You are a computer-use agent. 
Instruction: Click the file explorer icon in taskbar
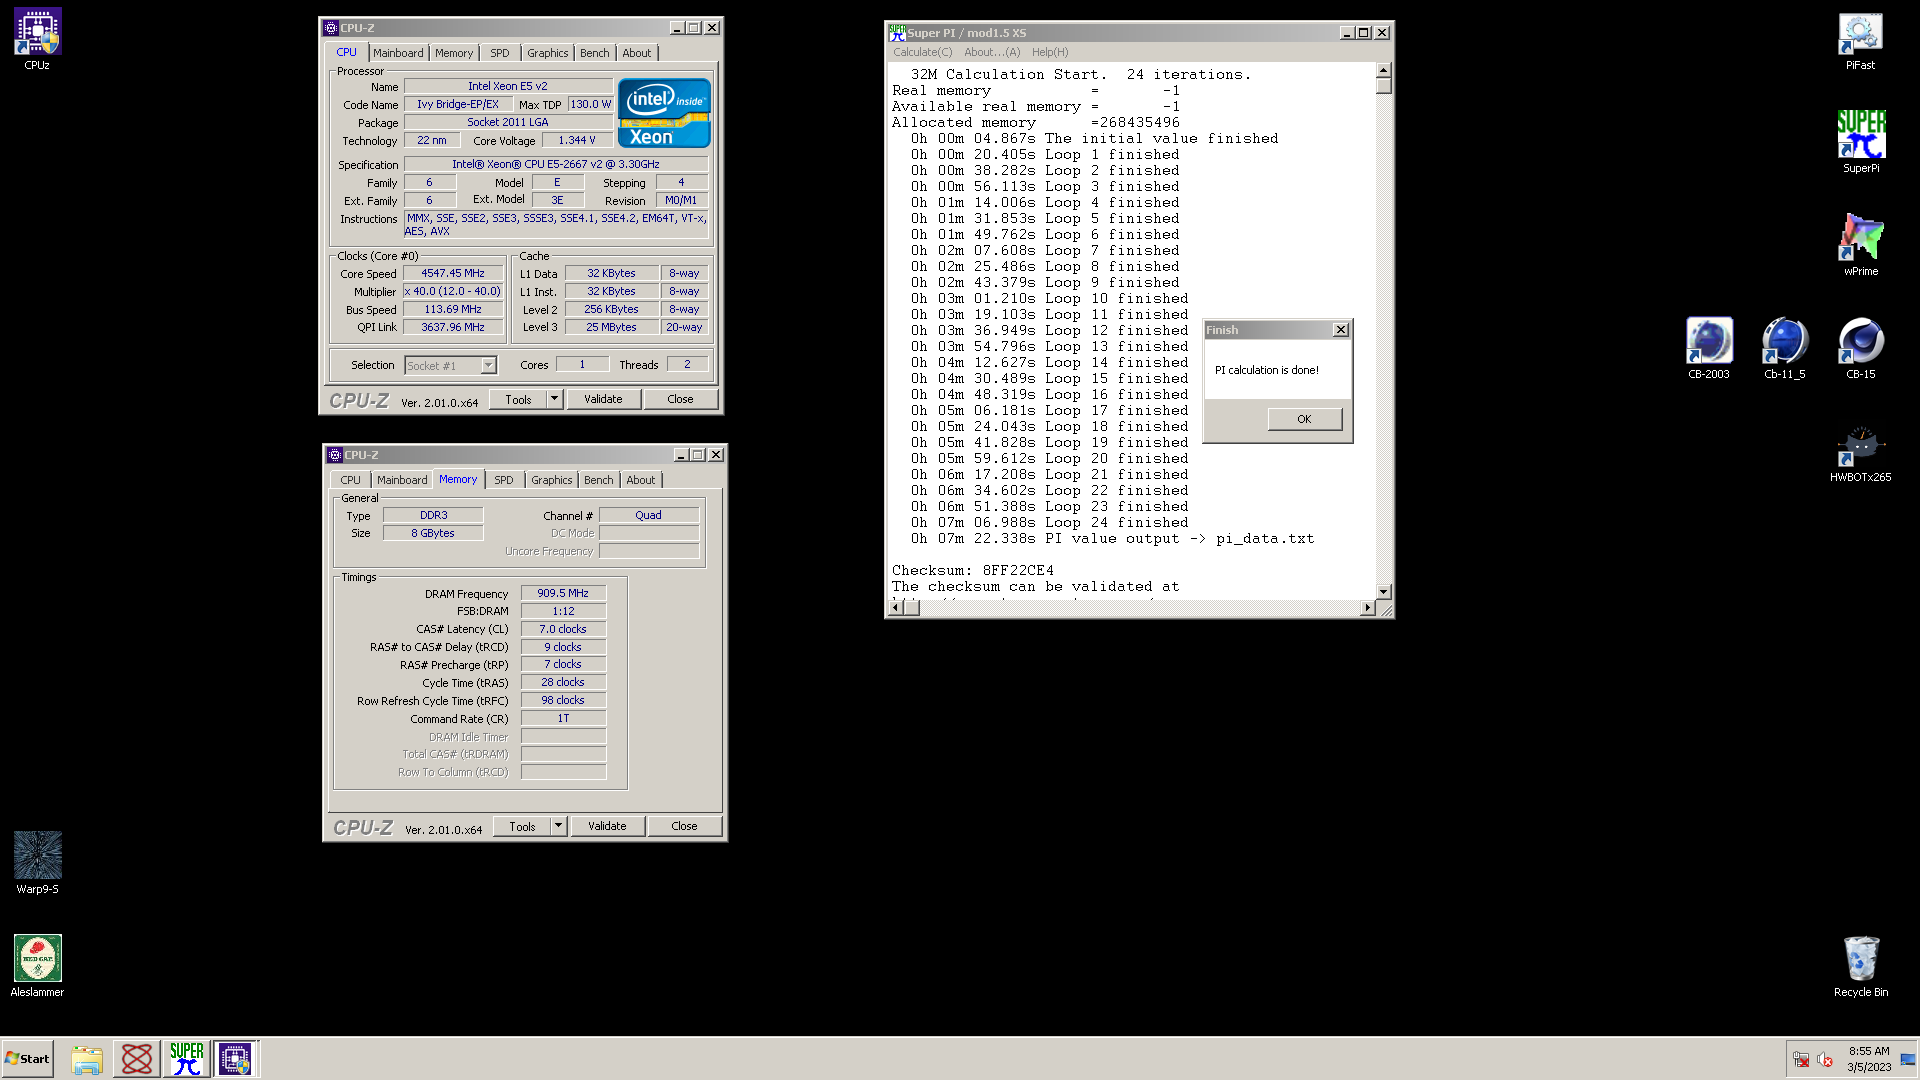(87, 1059)
